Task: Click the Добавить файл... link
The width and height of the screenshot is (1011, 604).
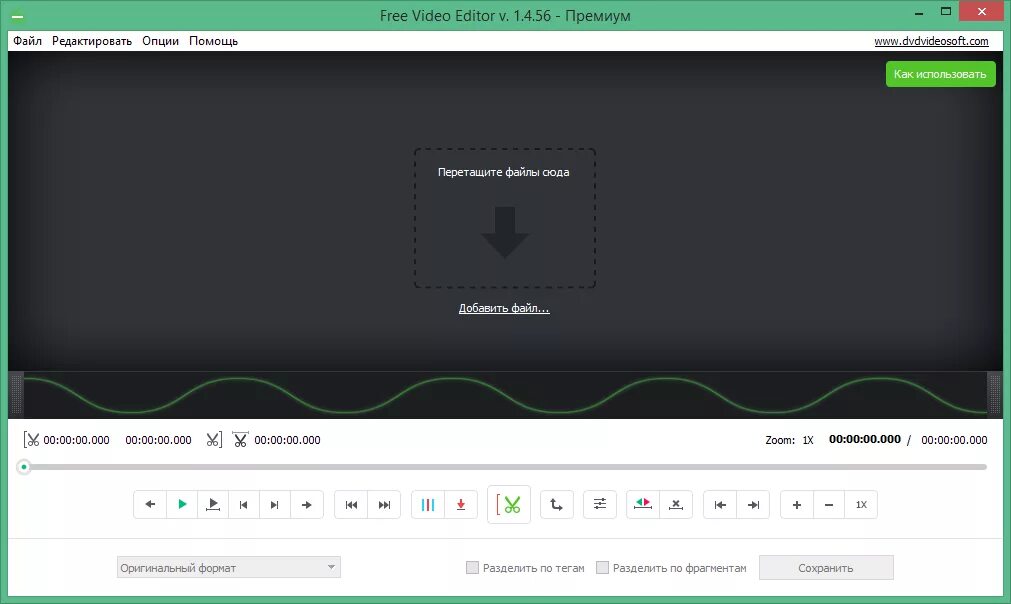Action: click(504, 308)
